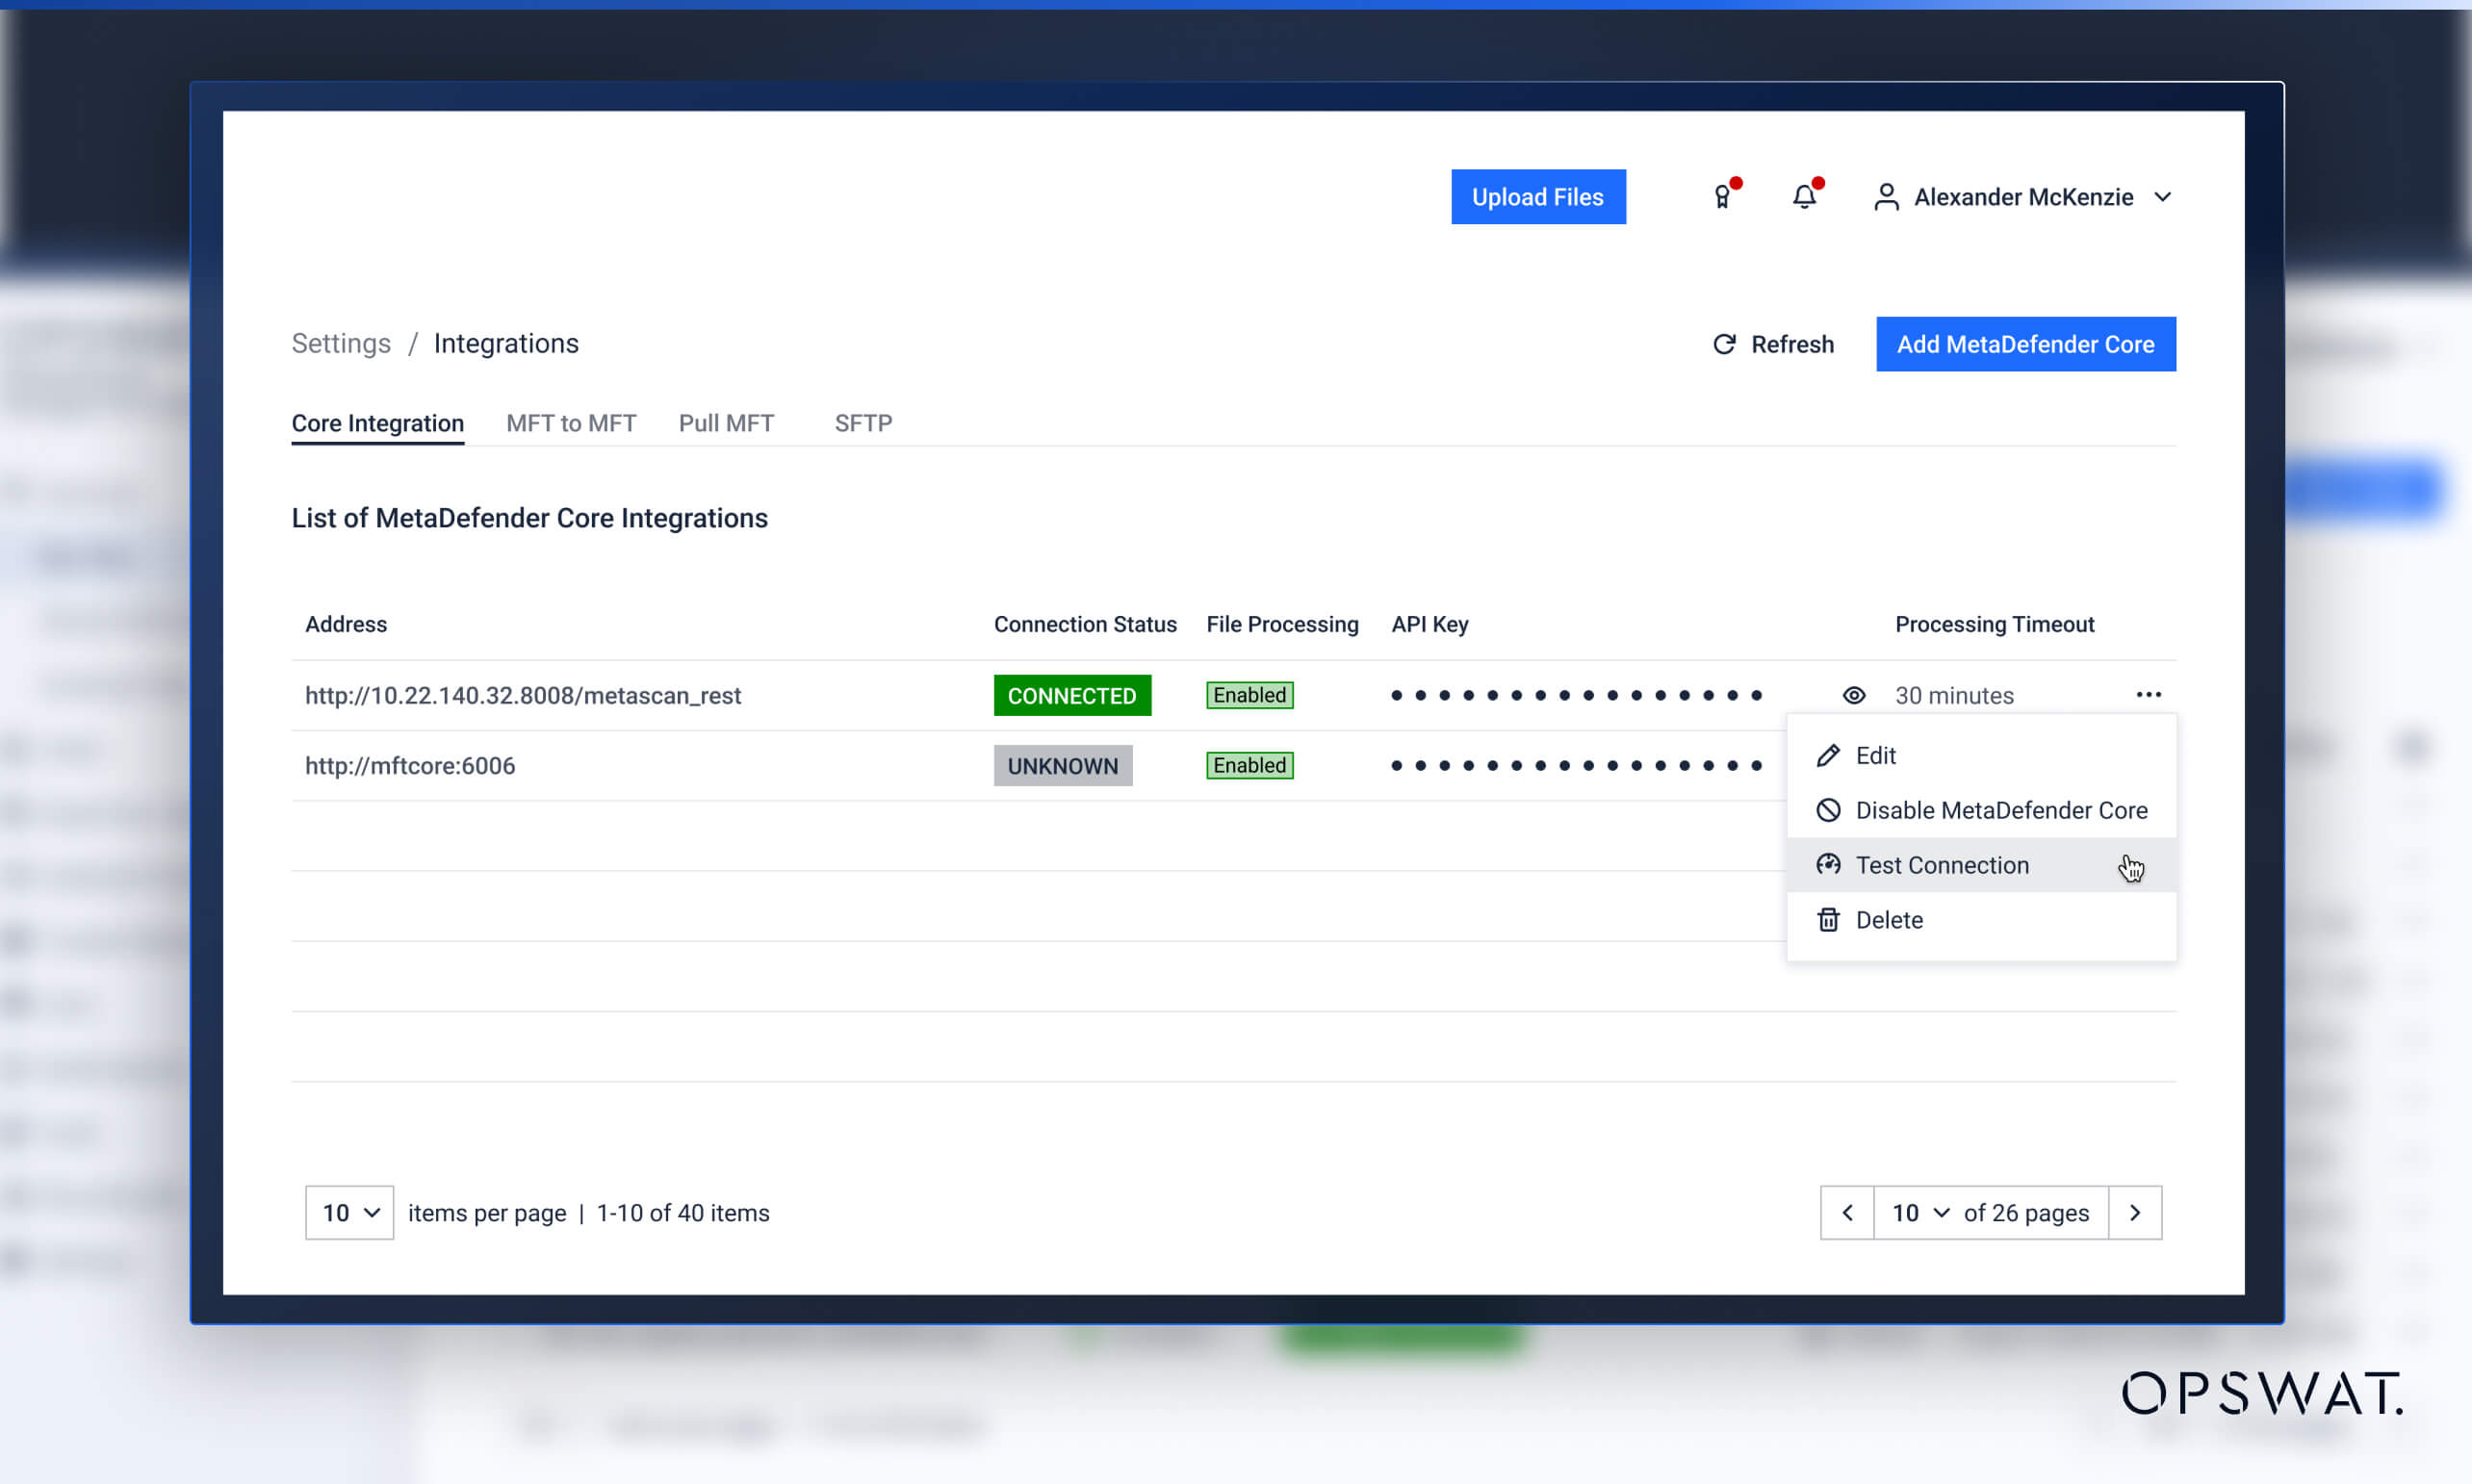This screenshot has width=2472, height=1484.
Task: Select the Edit pencil icon
Action: [x=1829, y=755]
